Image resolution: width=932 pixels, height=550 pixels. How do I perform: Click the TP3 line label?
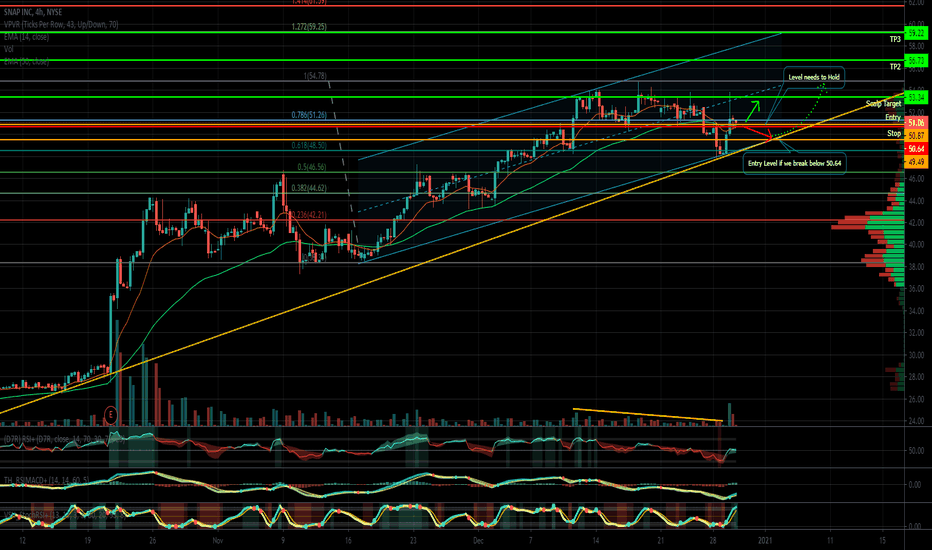895,39
